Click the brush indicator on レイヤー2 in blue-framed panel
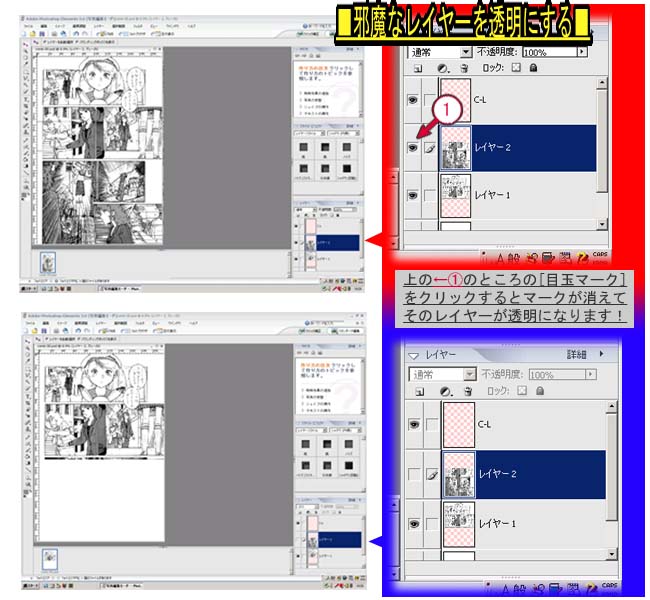650x600 pixels. click(432, 474)
